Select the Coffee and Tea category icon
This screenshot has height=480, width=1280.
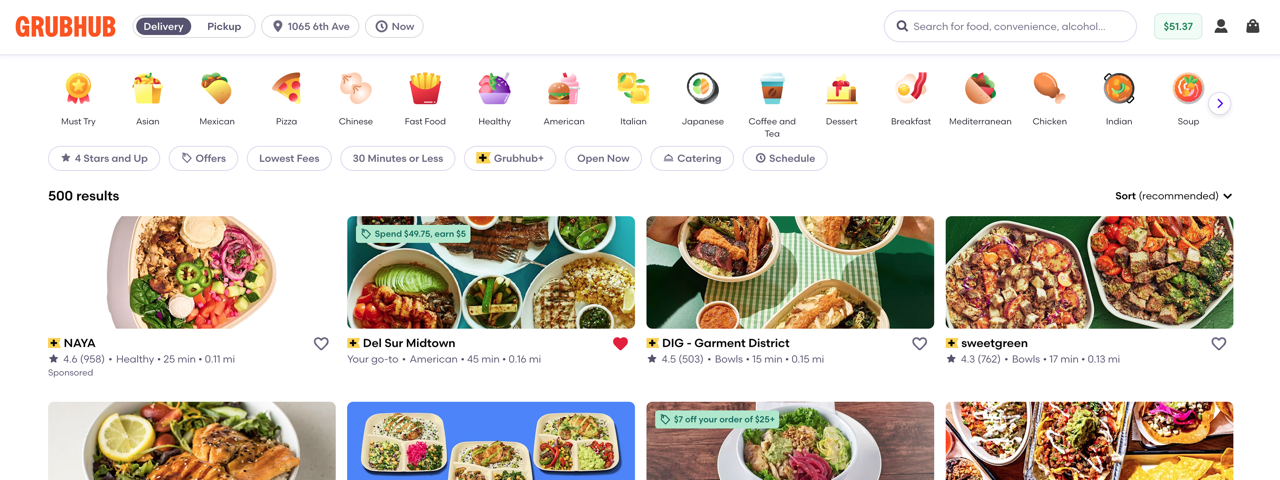(772, 90)
